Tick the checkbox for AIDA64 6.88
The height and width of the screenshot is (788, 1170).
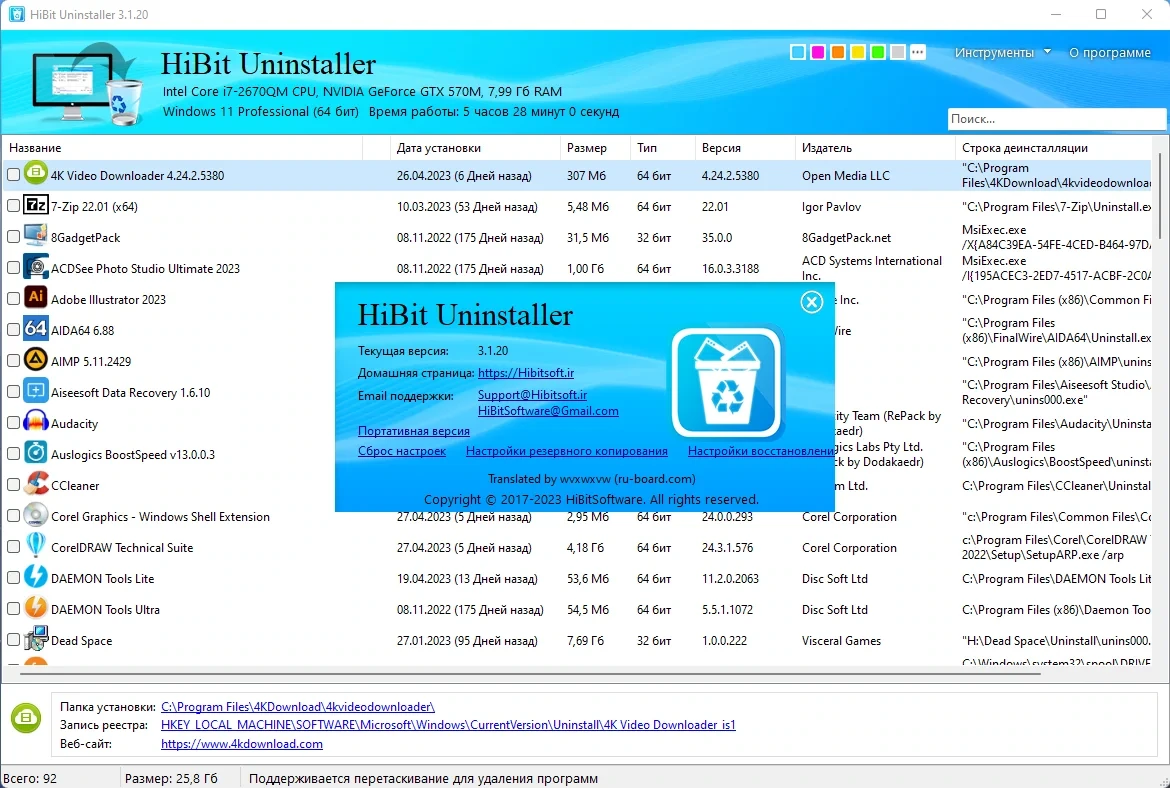[13, 329]
